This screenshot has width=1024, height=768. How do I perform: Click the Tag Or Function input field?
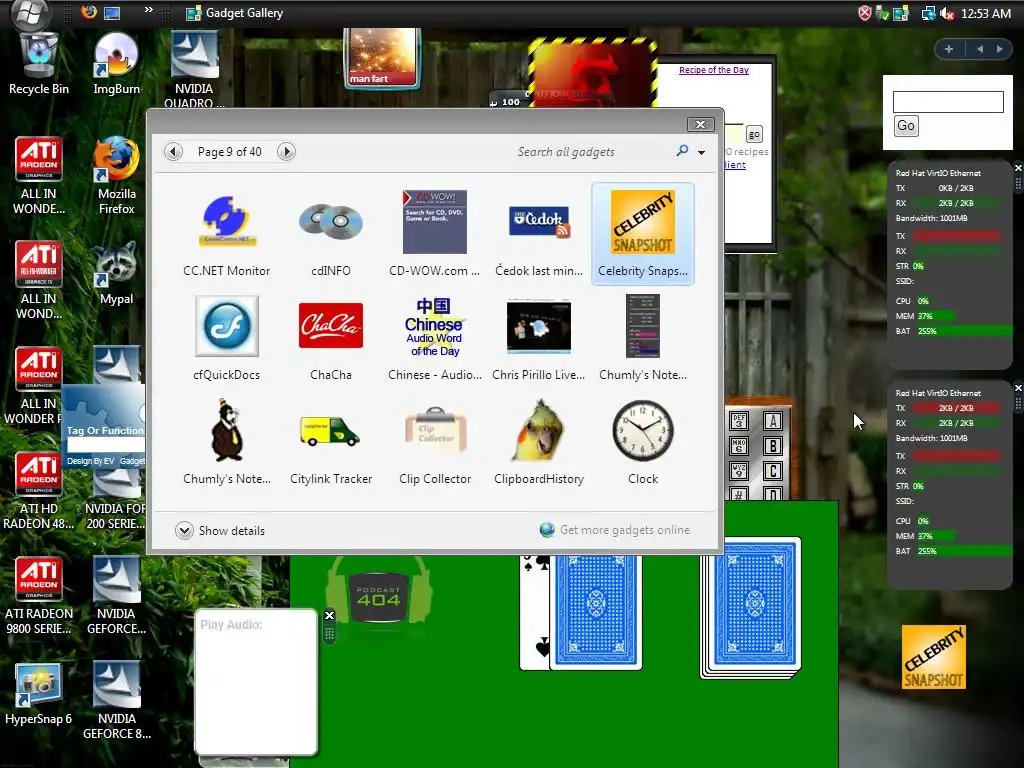click(x=105, y=445)
